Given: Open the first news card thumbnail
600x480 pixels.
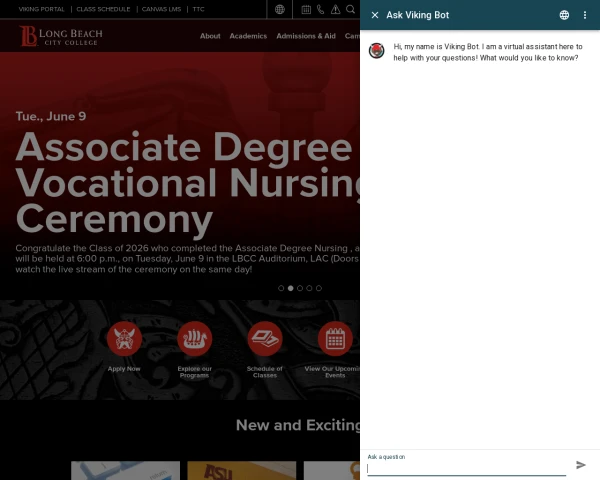Looking at the screenshot, I should pos(126,470).
